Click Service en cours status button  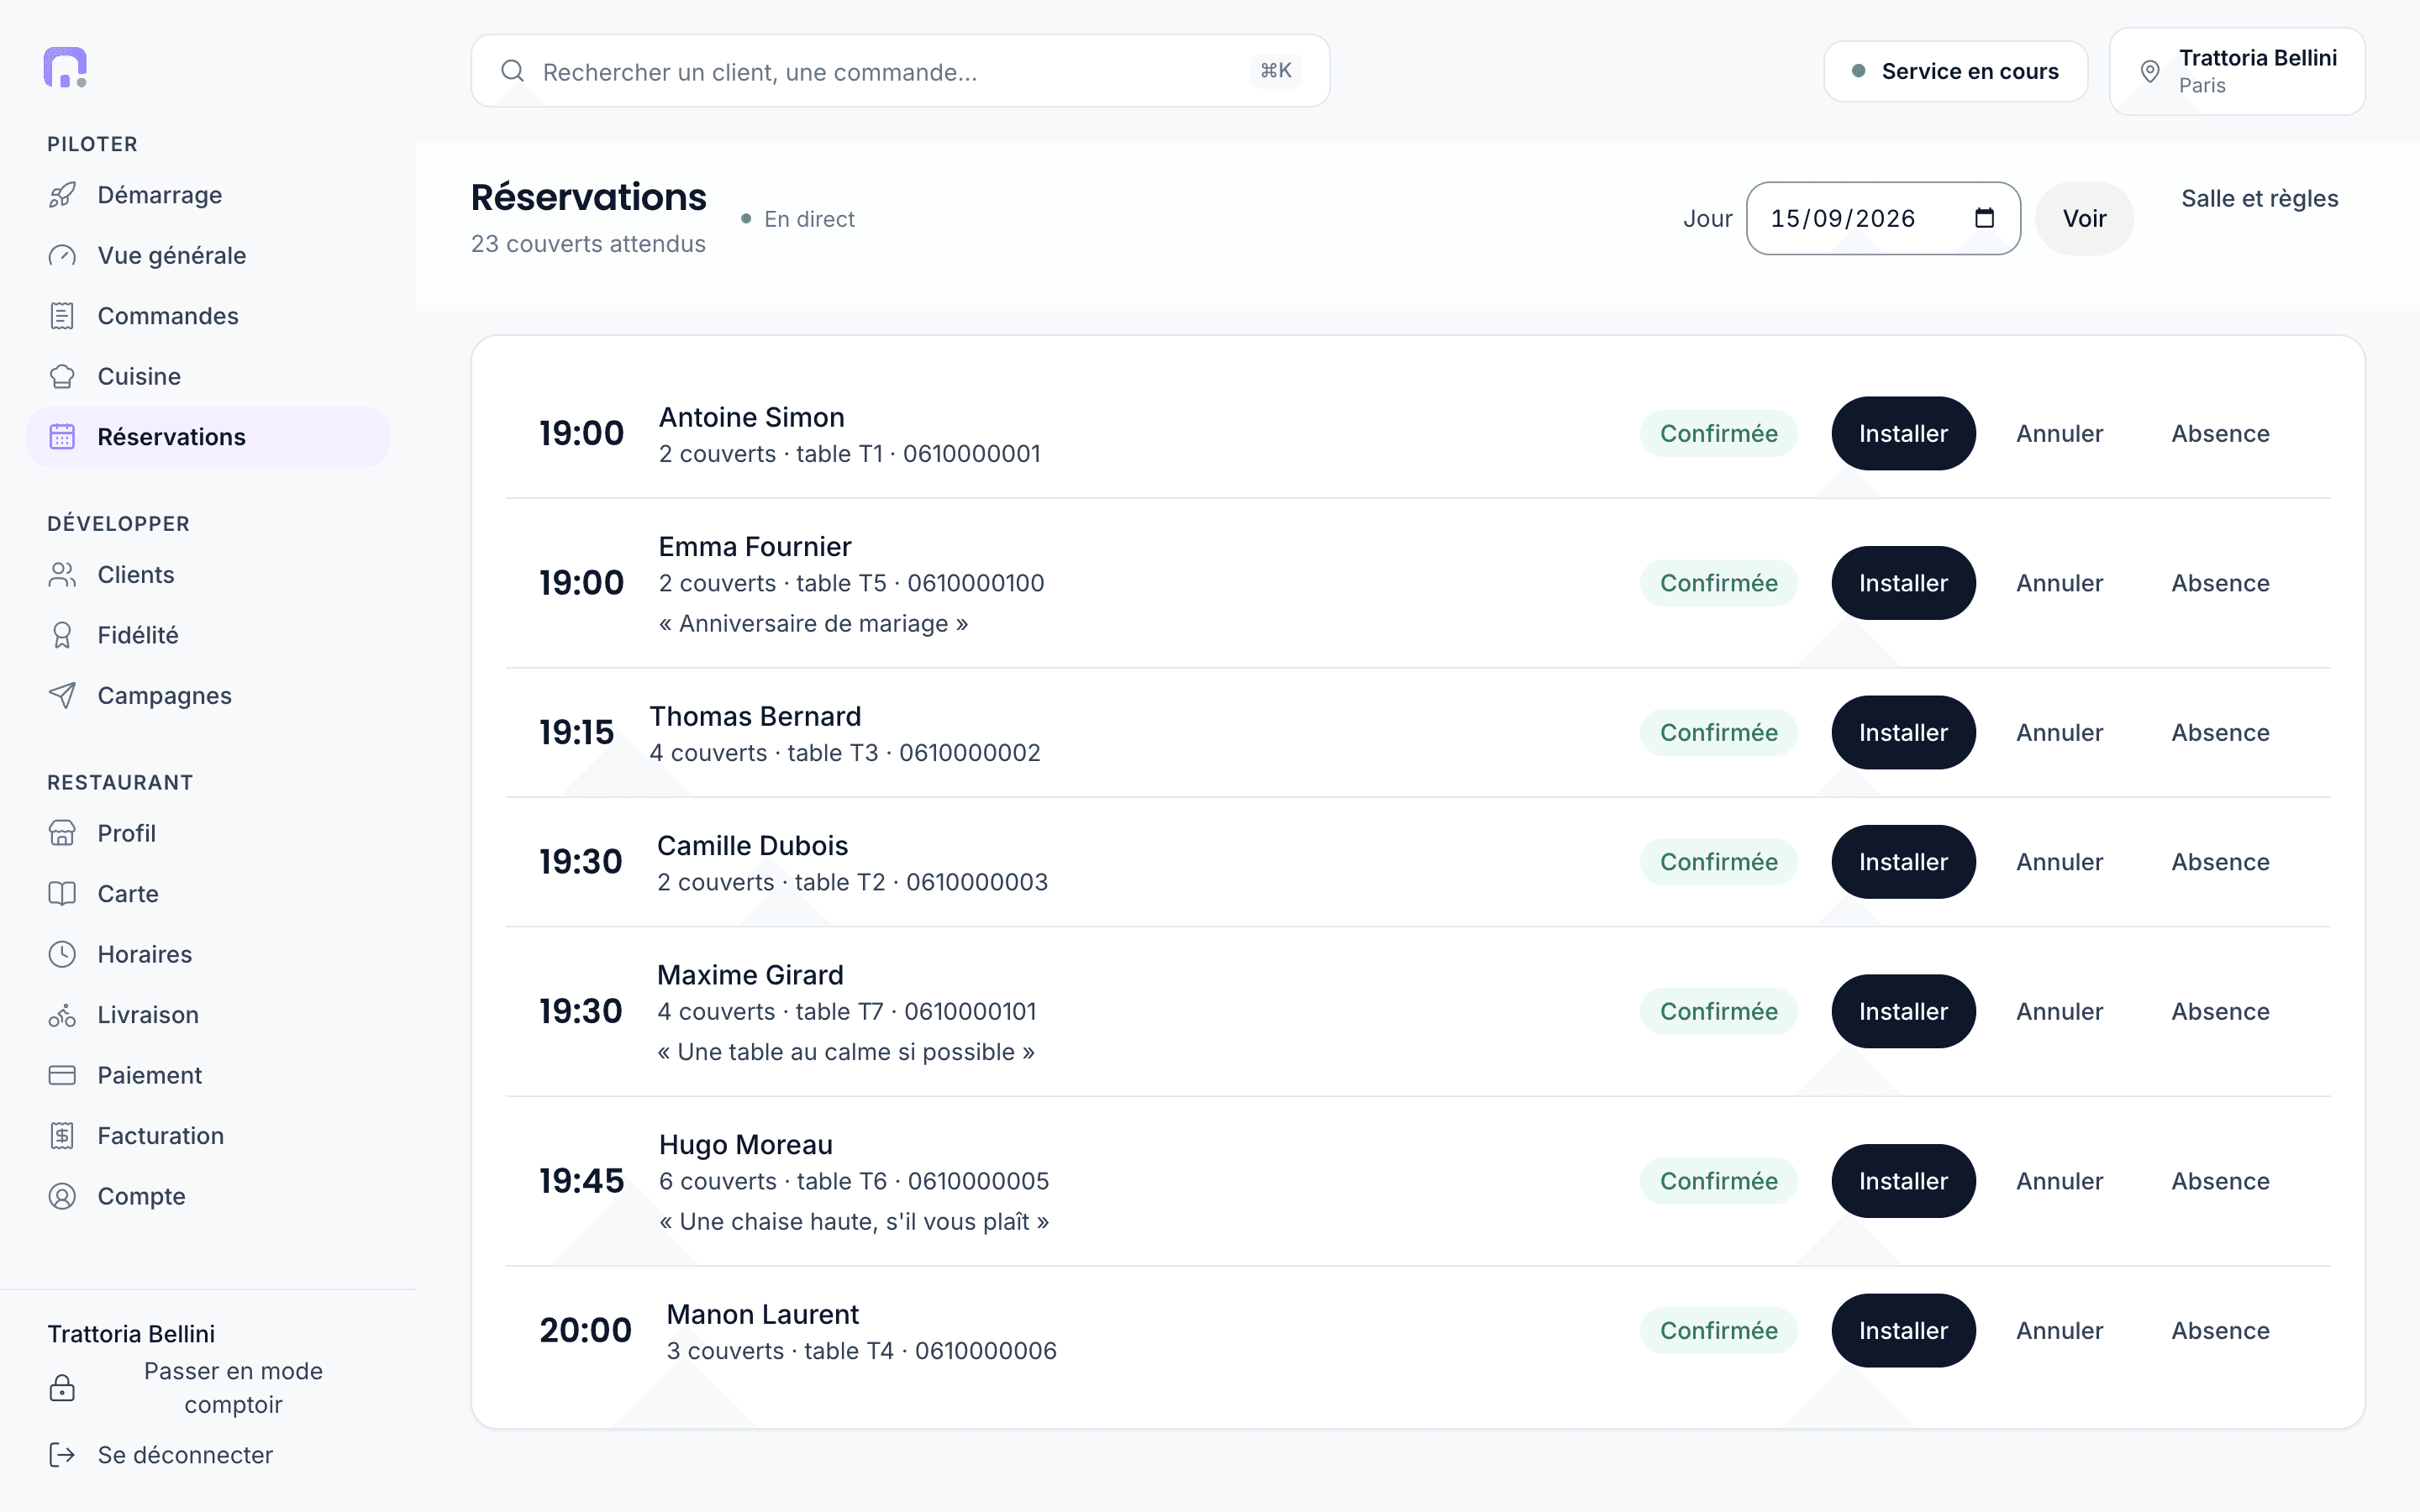click(x=1955, y=71)
